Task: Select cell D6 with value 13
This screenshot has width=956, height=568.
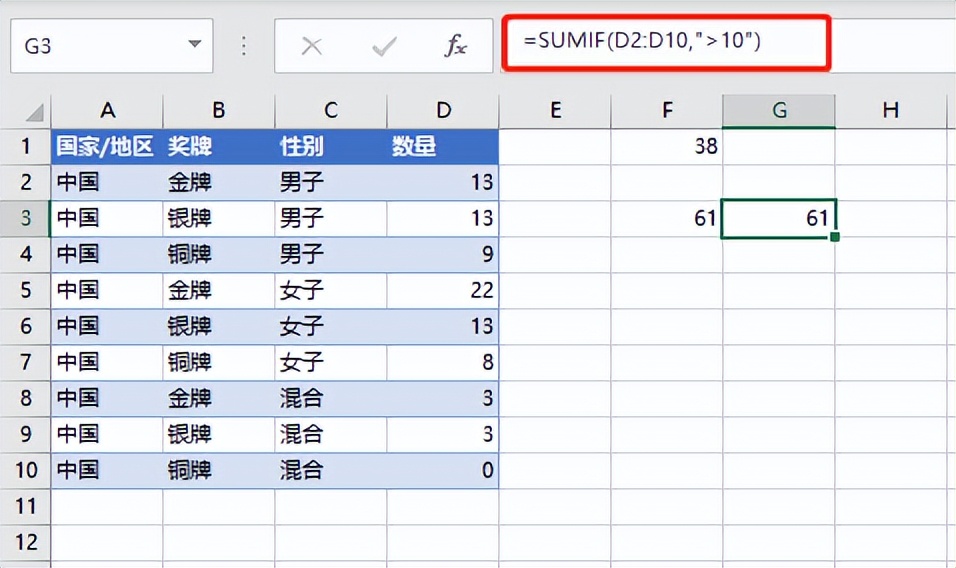Action: (x=443, y=326)
